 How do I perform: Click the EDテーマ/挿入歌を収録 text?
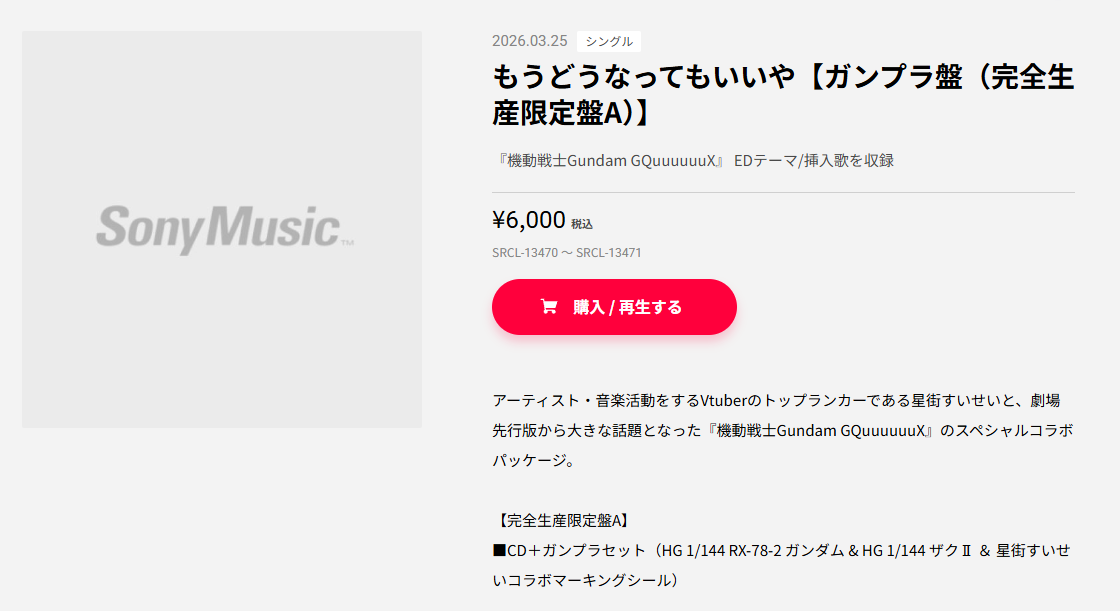tap(813, 161)
